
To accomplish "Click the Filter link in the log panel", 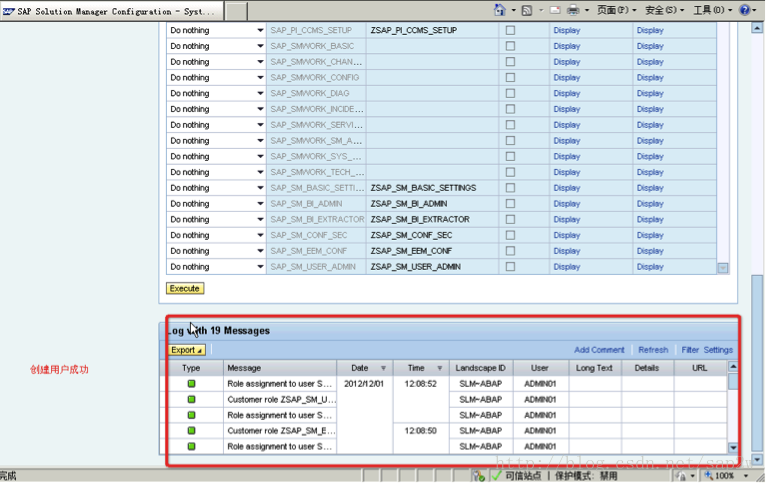I will coord(690,350).
